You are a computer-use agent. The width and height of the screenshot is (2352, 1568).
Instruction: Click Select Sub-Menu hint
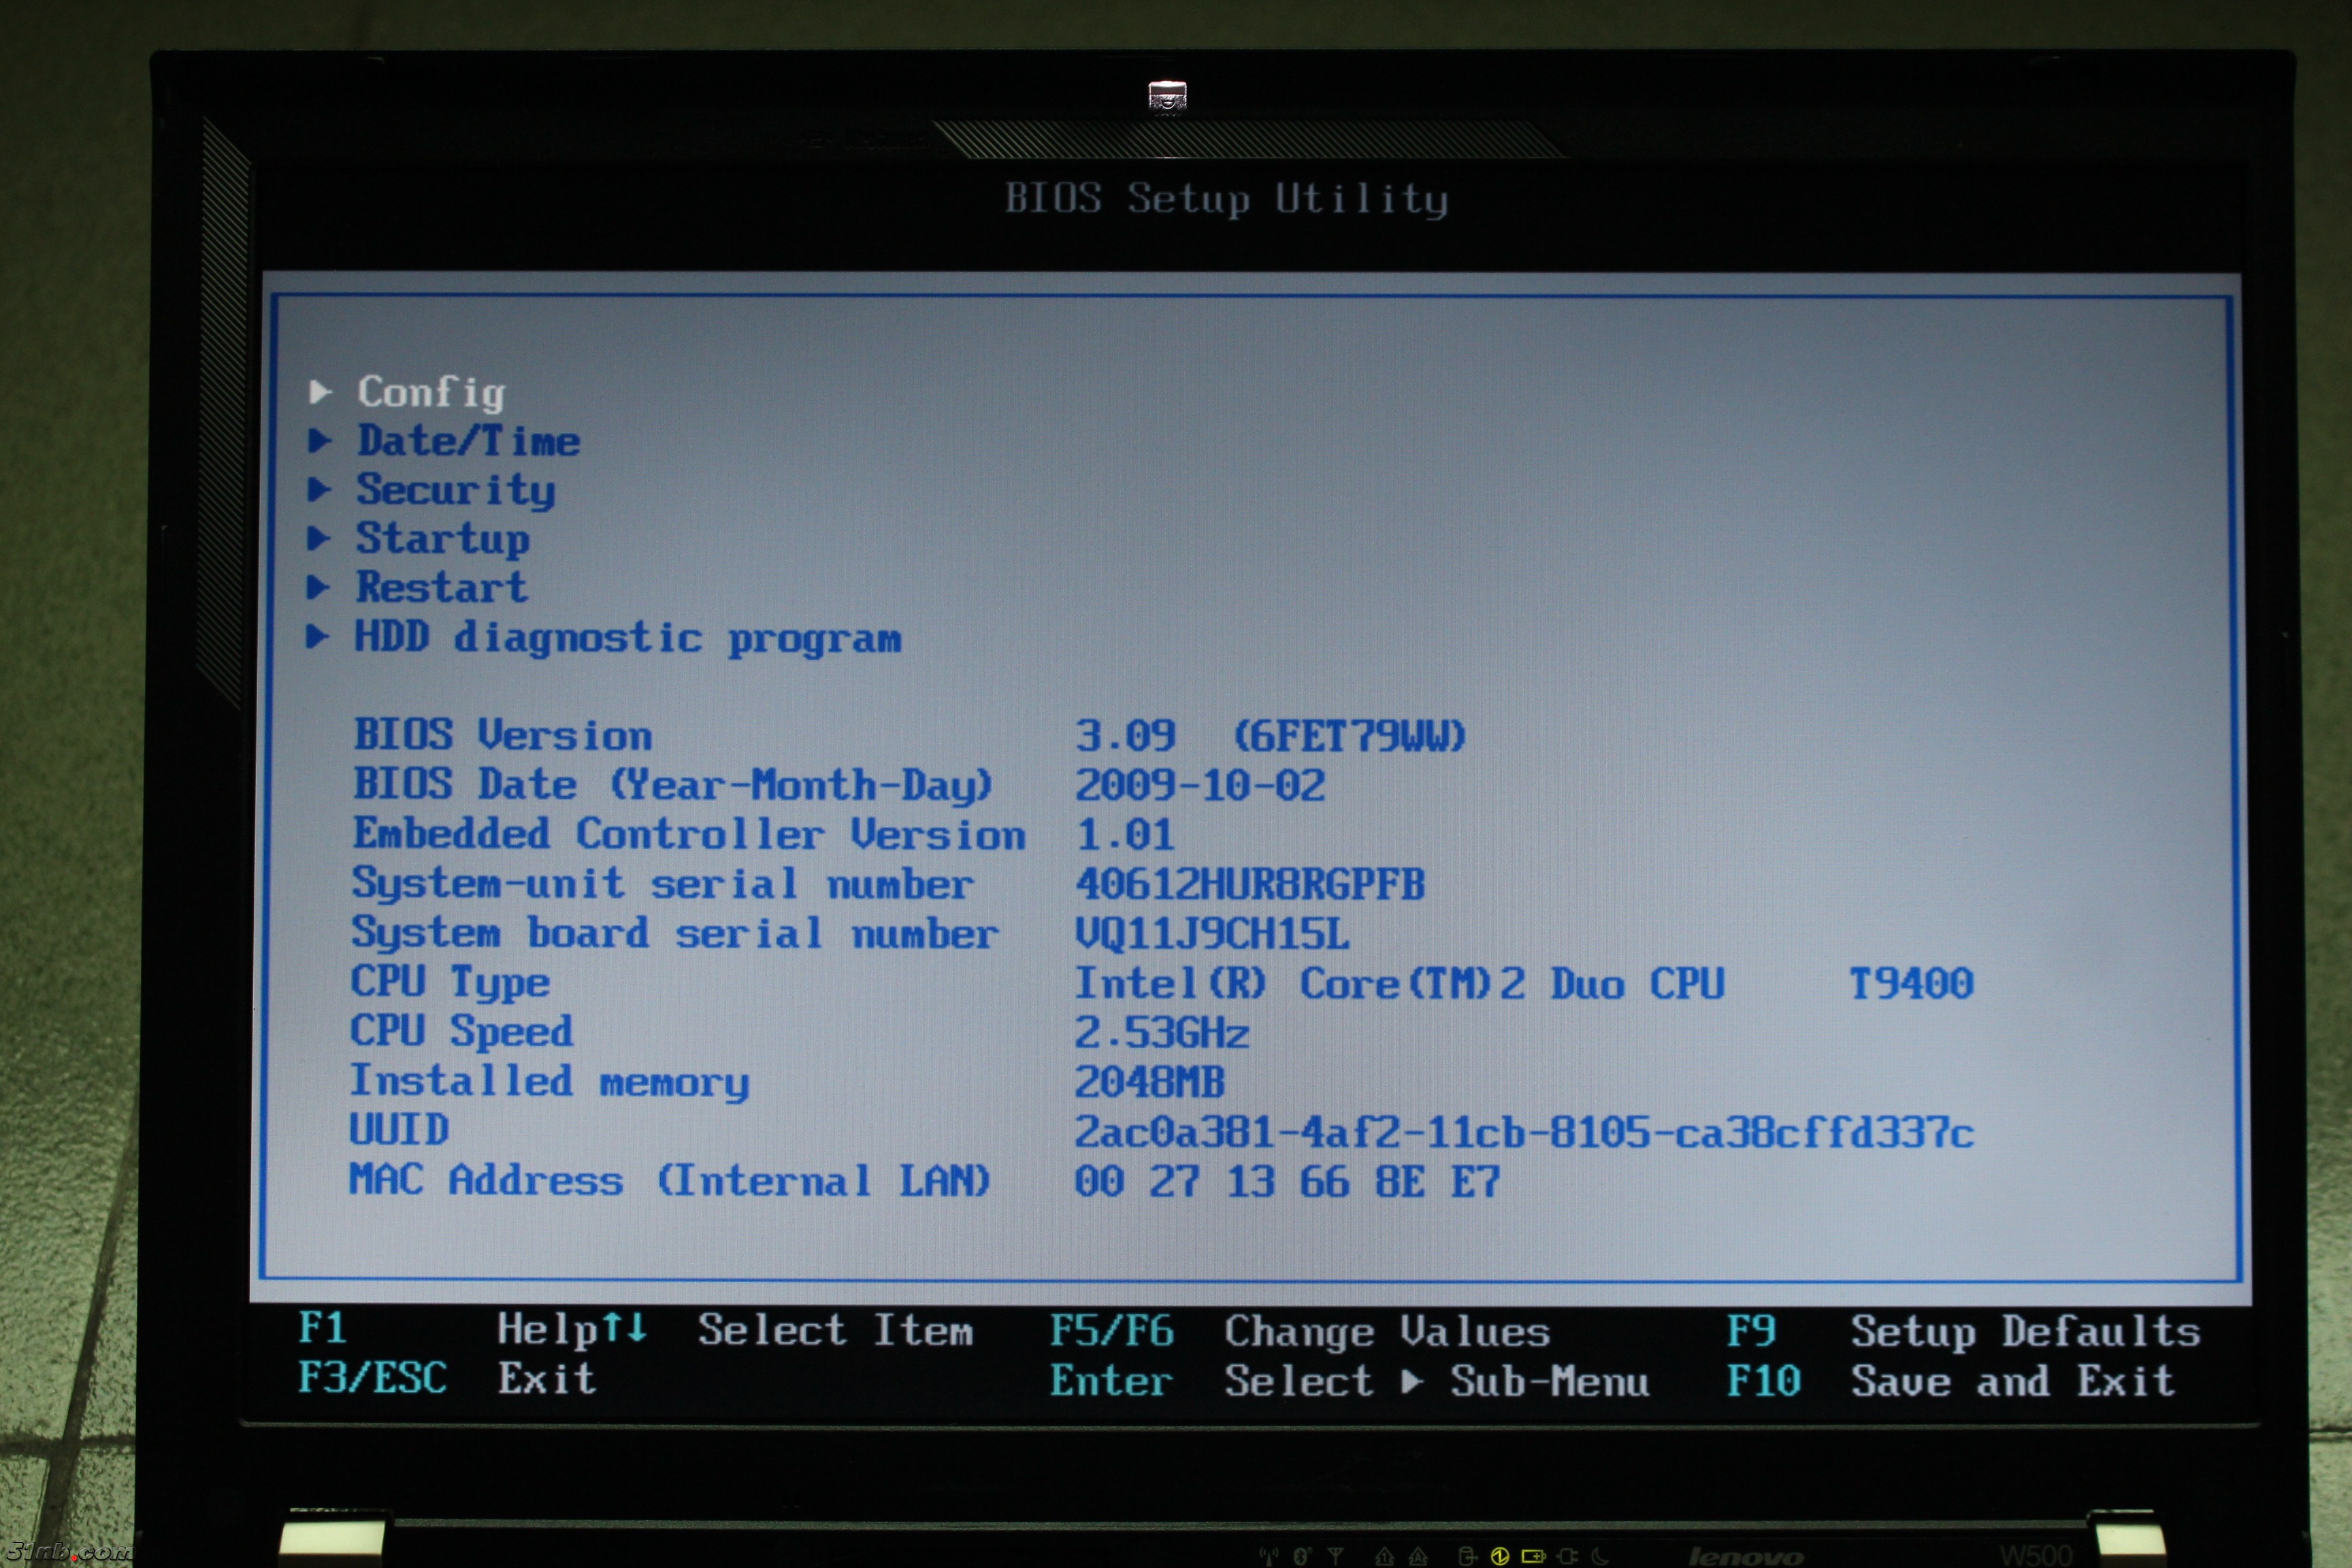click(1437, 1382)
